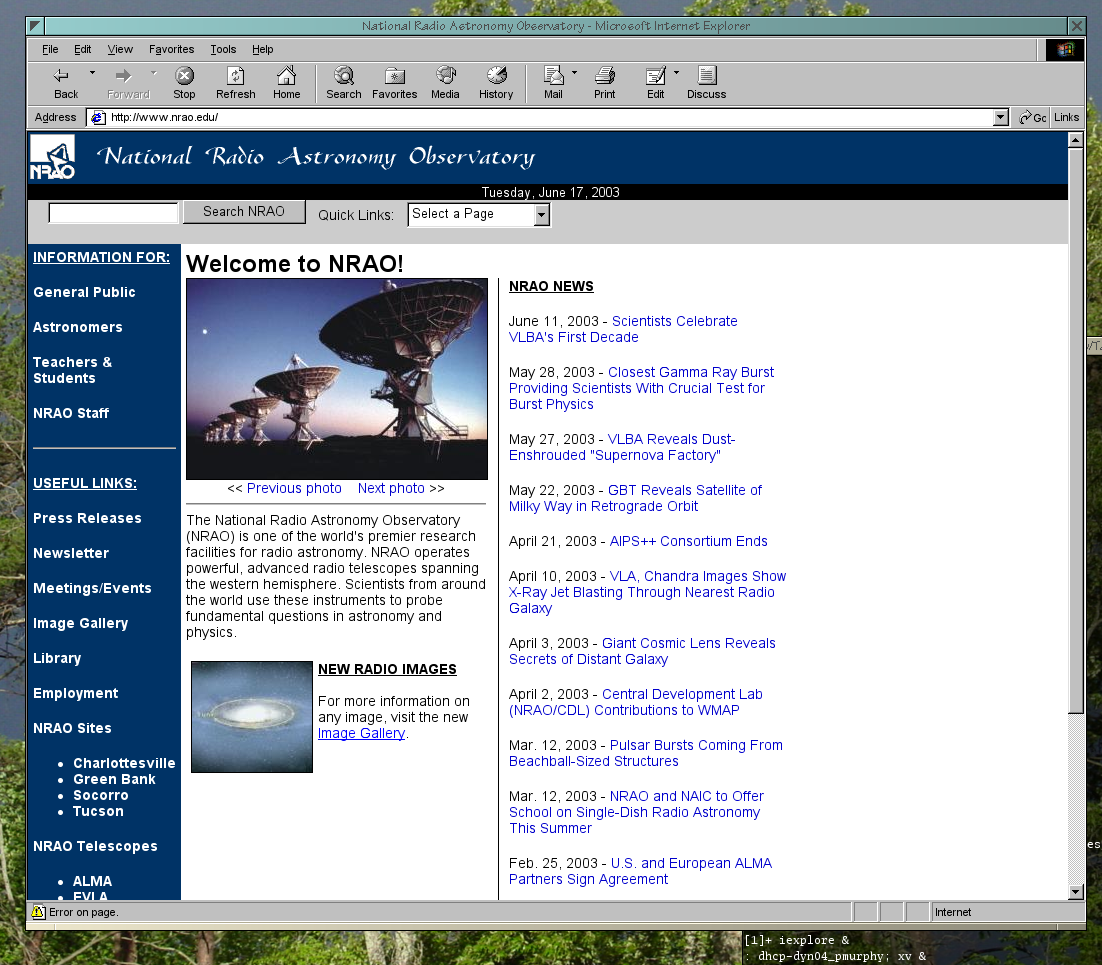Image resolution: width=1102 pixels, height=965 pixels.
Task: Open AIPS++ Consortium Ends news link
Action: coord(688,541)
